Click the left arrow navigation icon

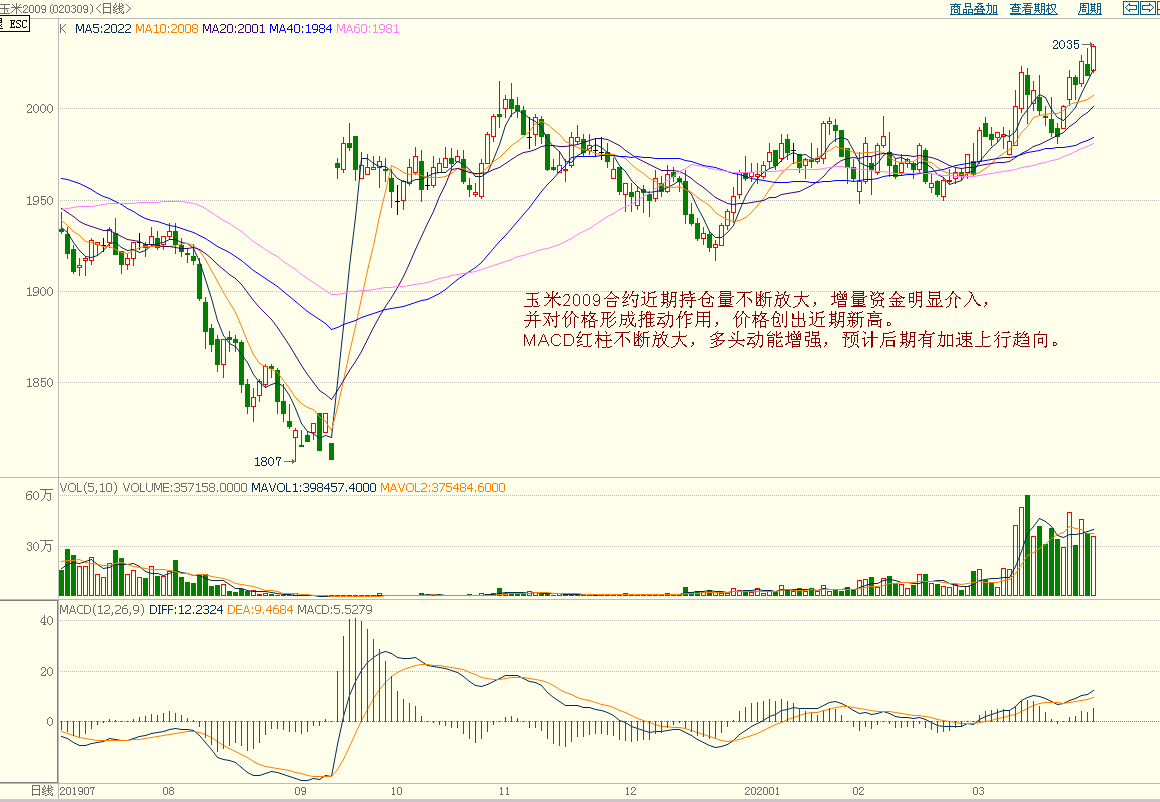tap(1131, 9)
